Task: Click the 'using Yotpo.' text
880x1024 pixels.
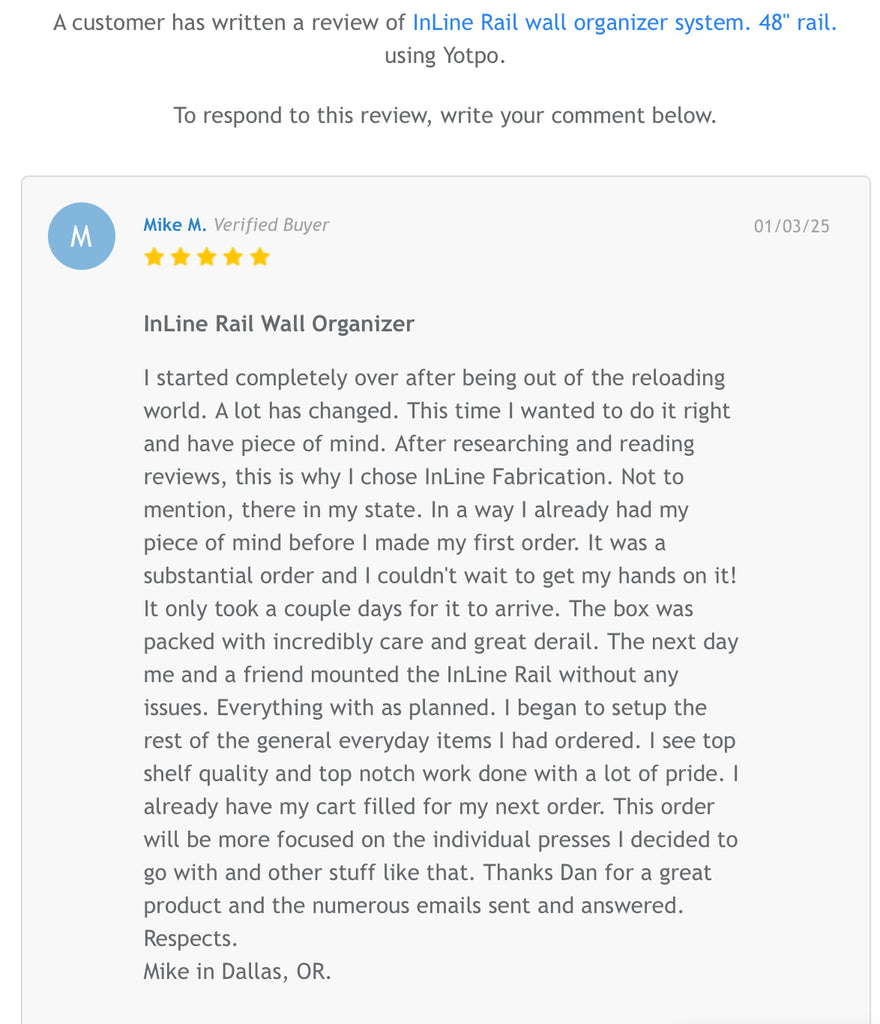Action: tap(445, 56)
